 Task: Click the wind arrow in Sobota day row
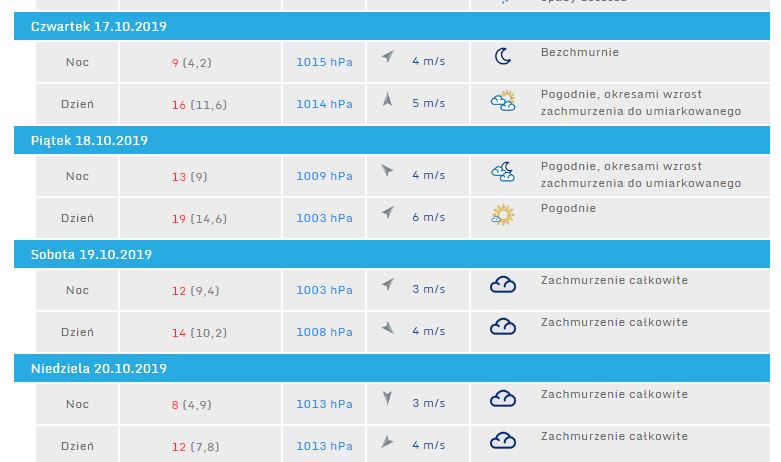pyautogui.click(x=388, y=328)
